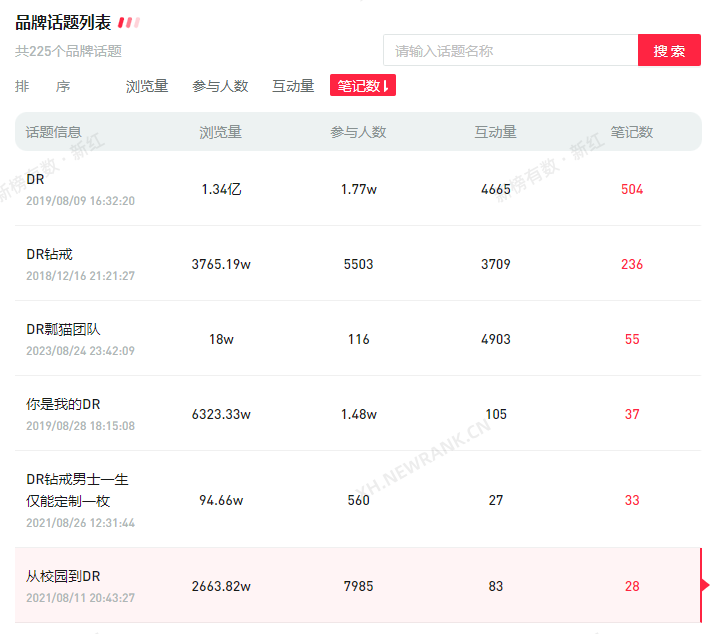Viewport: 728px width, 634px height.
Task: Select the 18w view count
Action: pyautogui.click(x=221, y=339)
